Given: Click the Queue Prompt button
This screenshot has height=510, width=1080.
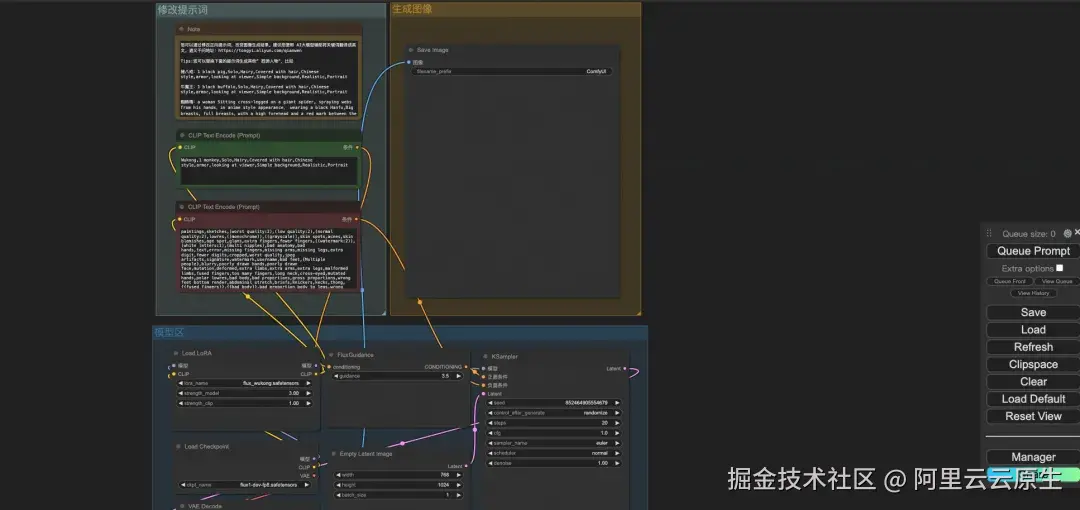Looking at the screenshot, I should [x=1033, y=251].
